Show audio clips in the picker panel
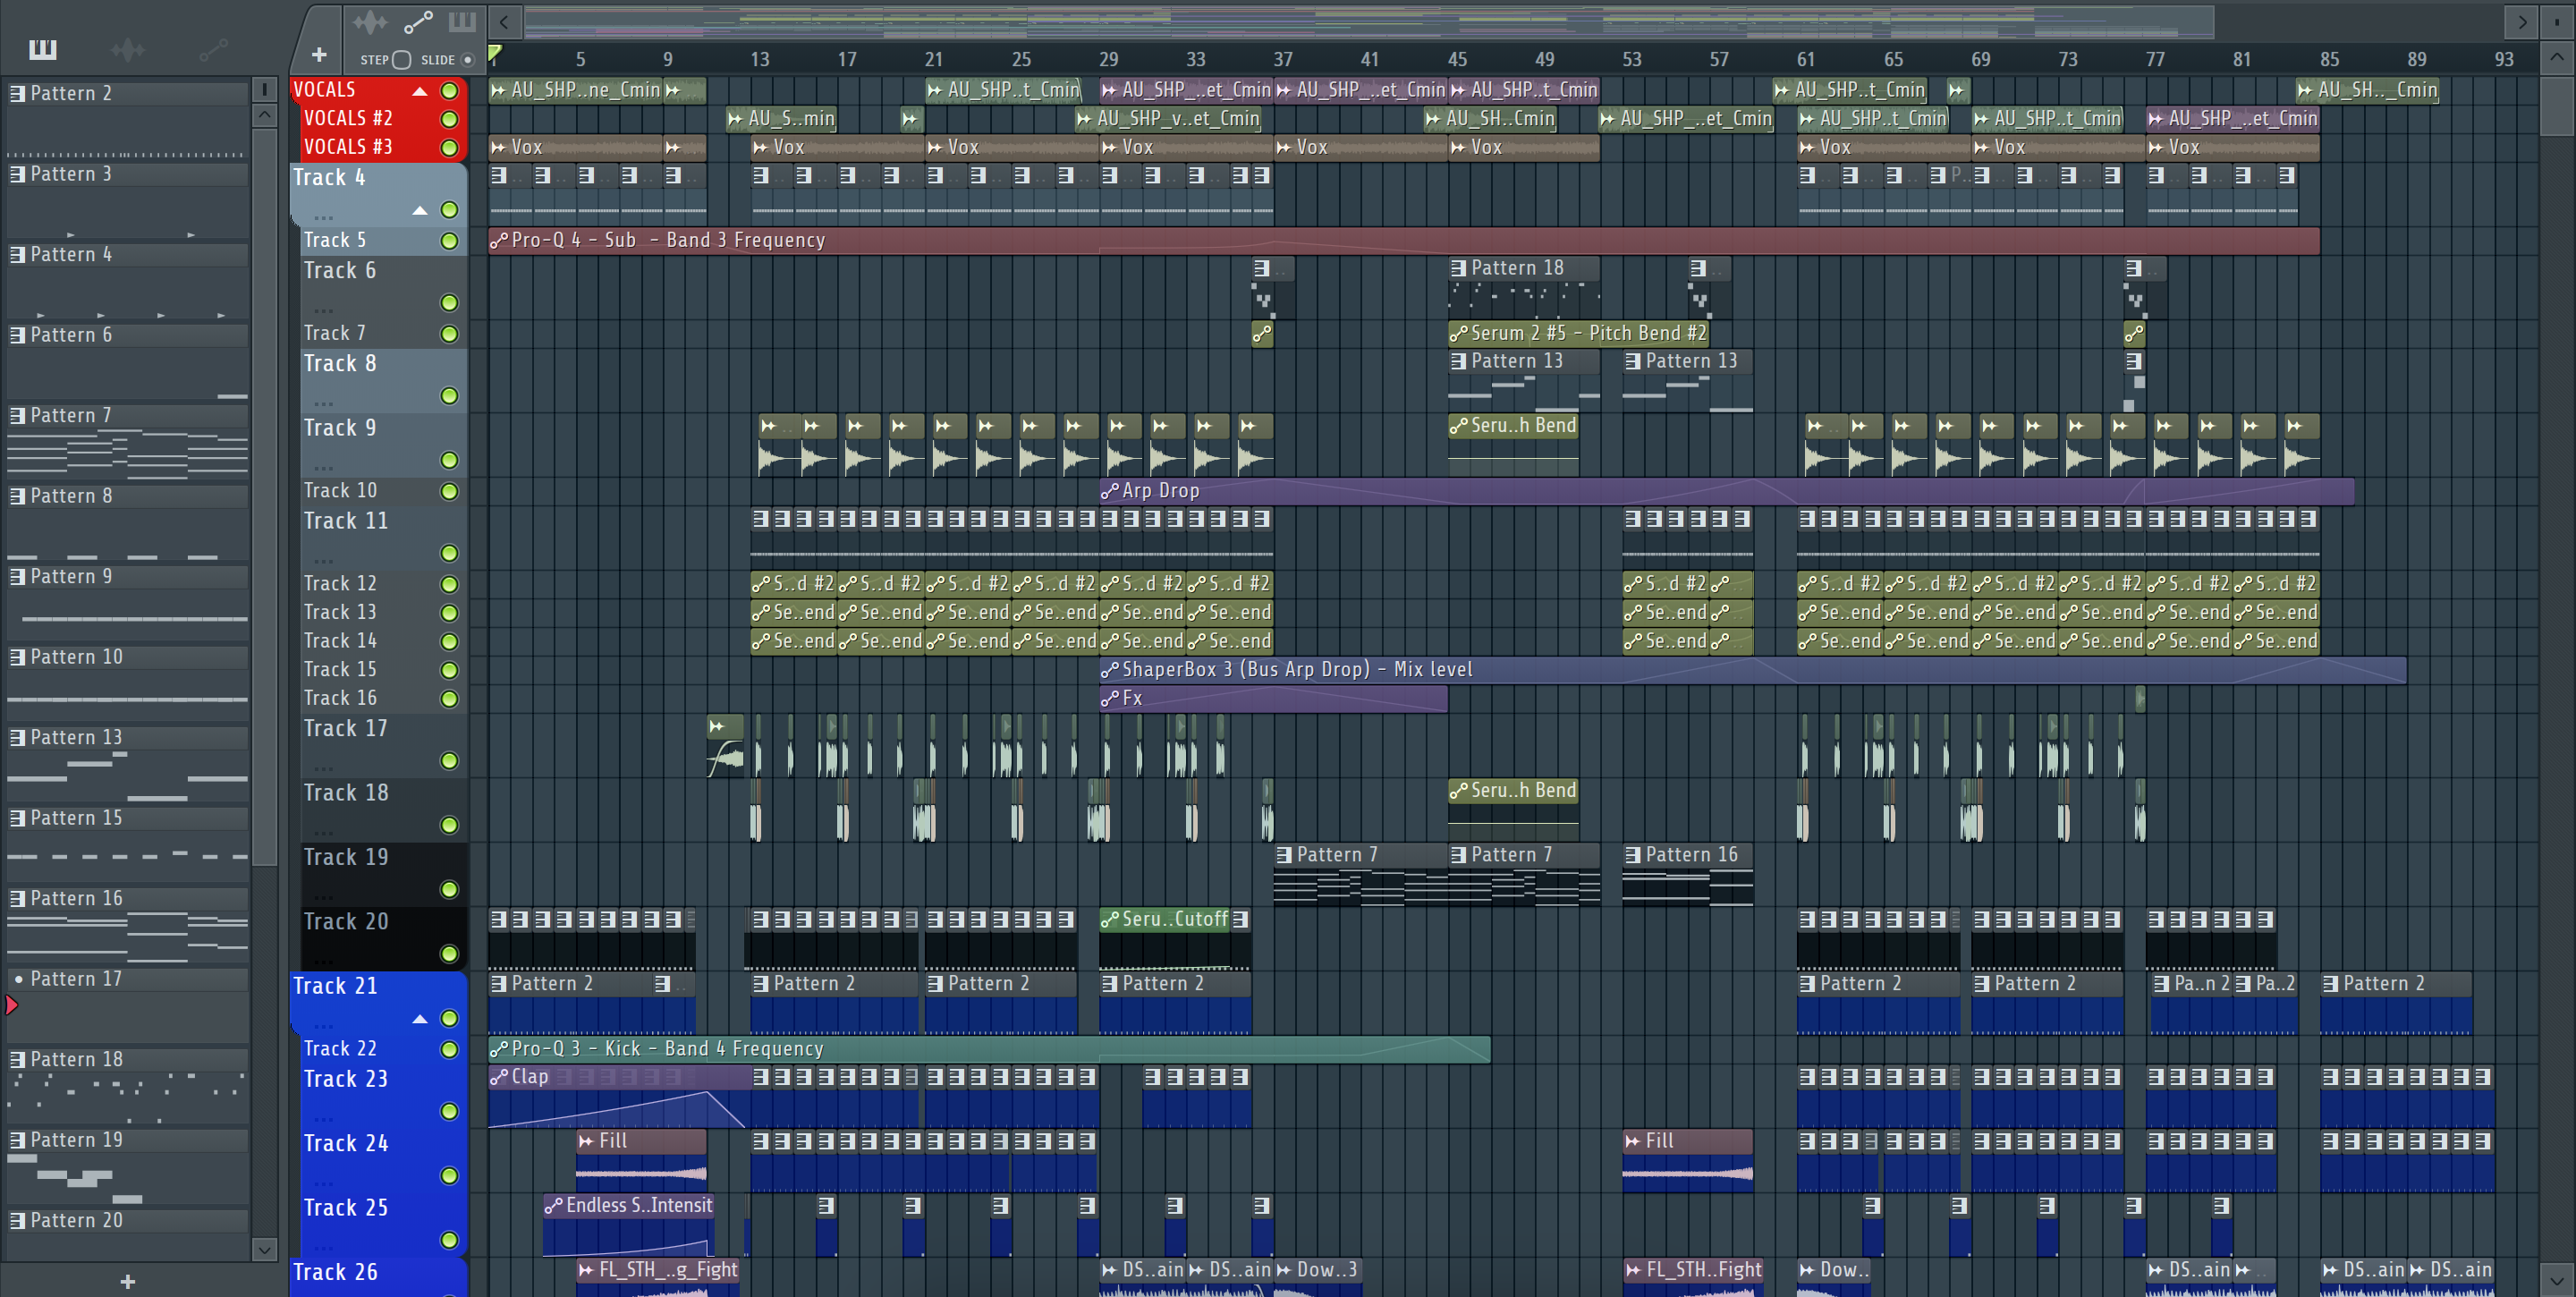Screen dimensions: 2576x1297 tap(128, 48)
